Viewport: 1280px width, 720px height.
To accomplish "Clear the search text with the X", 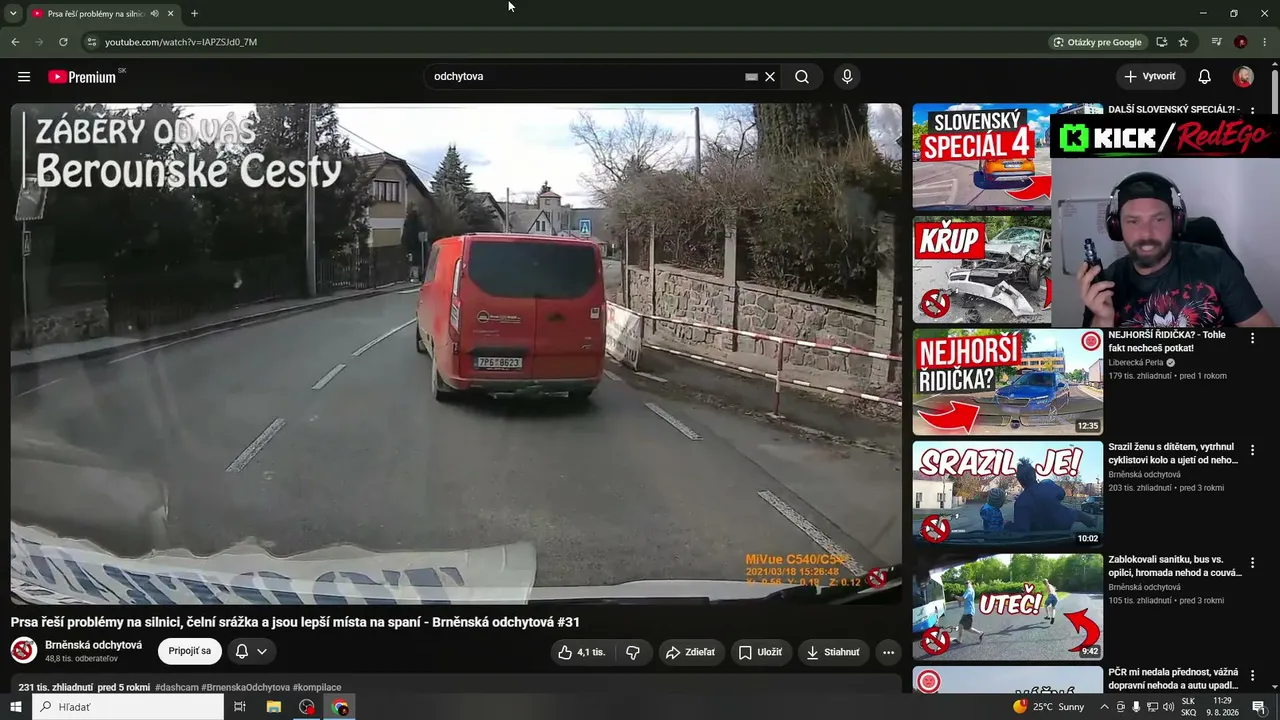I will (770, 77).
